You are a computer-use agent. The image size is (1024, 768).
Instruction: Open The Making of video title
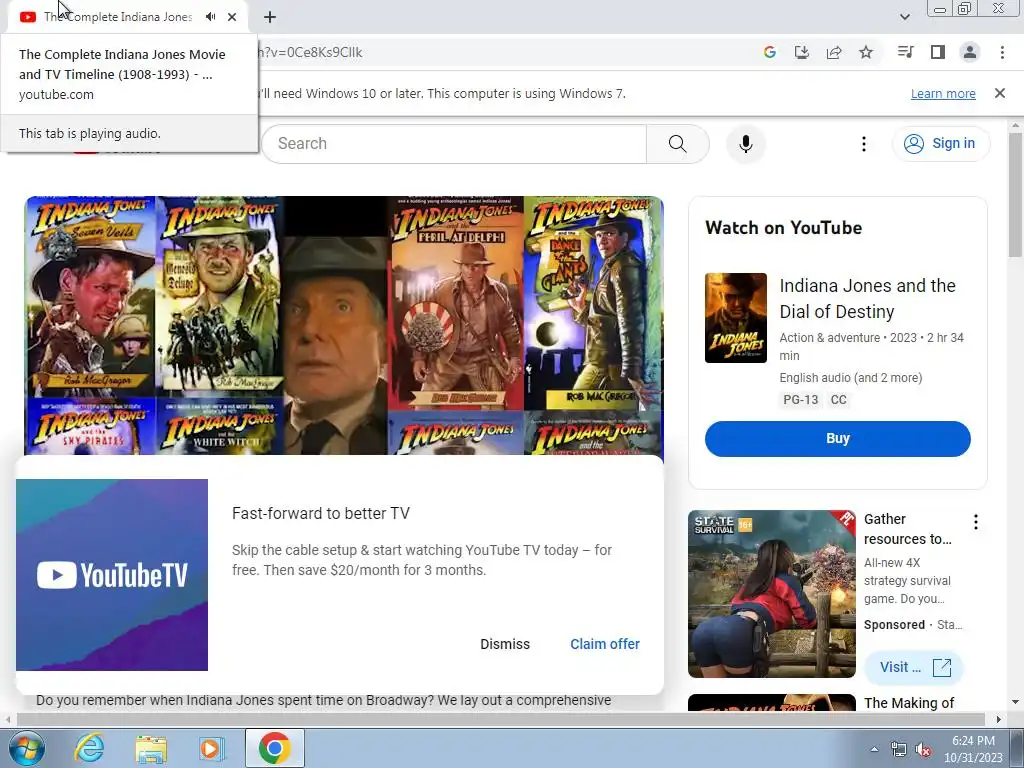click(x=908, y=703)
